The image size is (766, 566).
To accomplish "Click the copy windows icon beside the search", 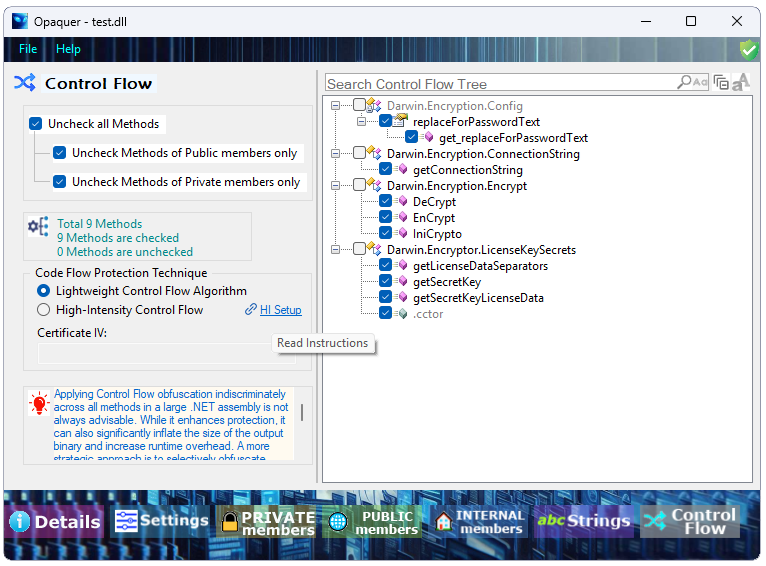I will (721, 83).
